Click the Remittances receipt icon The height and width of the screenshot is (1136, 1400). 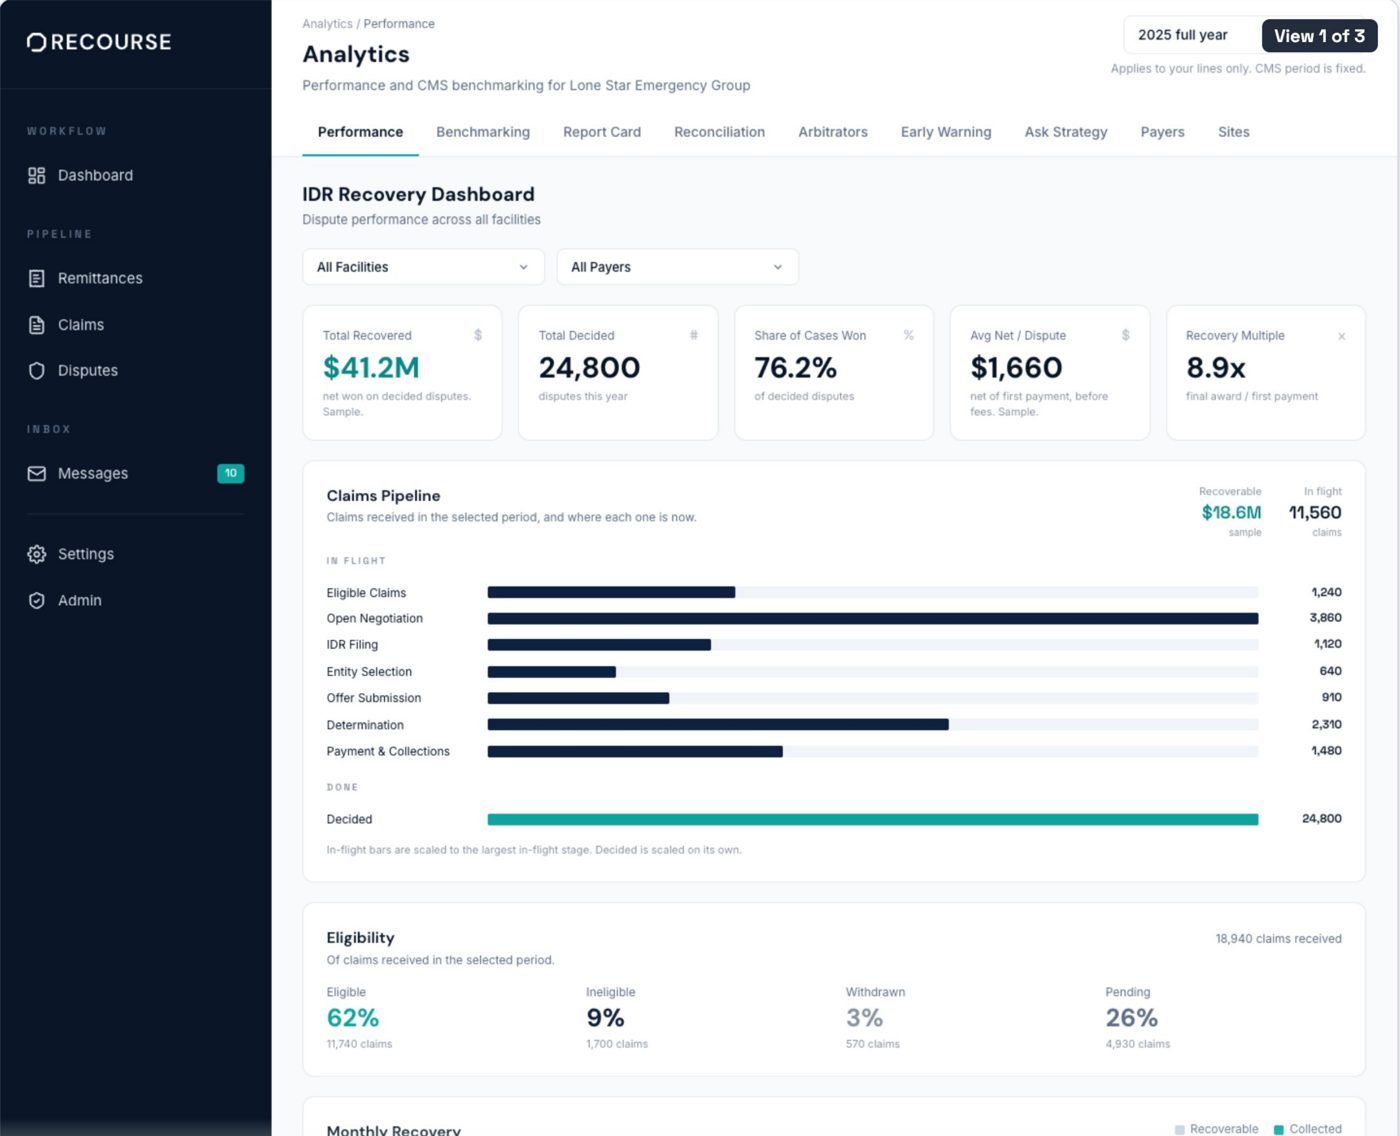(x=37, y=279)
